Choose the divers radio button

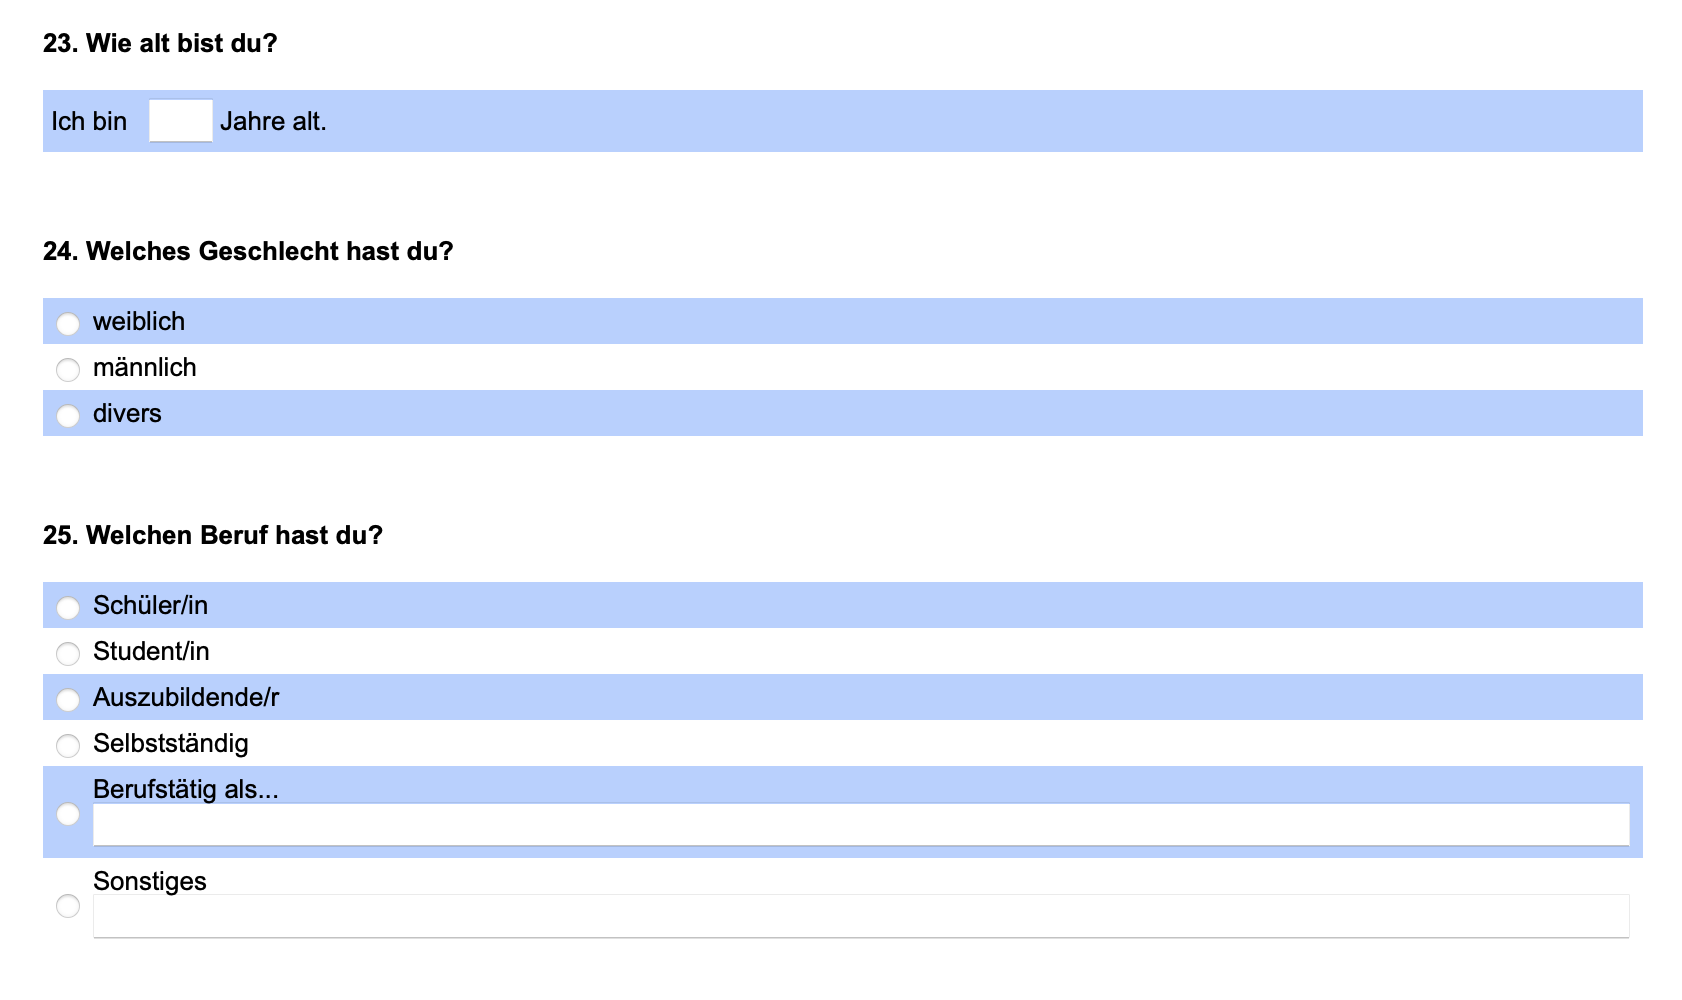click(x=68, y=415)
